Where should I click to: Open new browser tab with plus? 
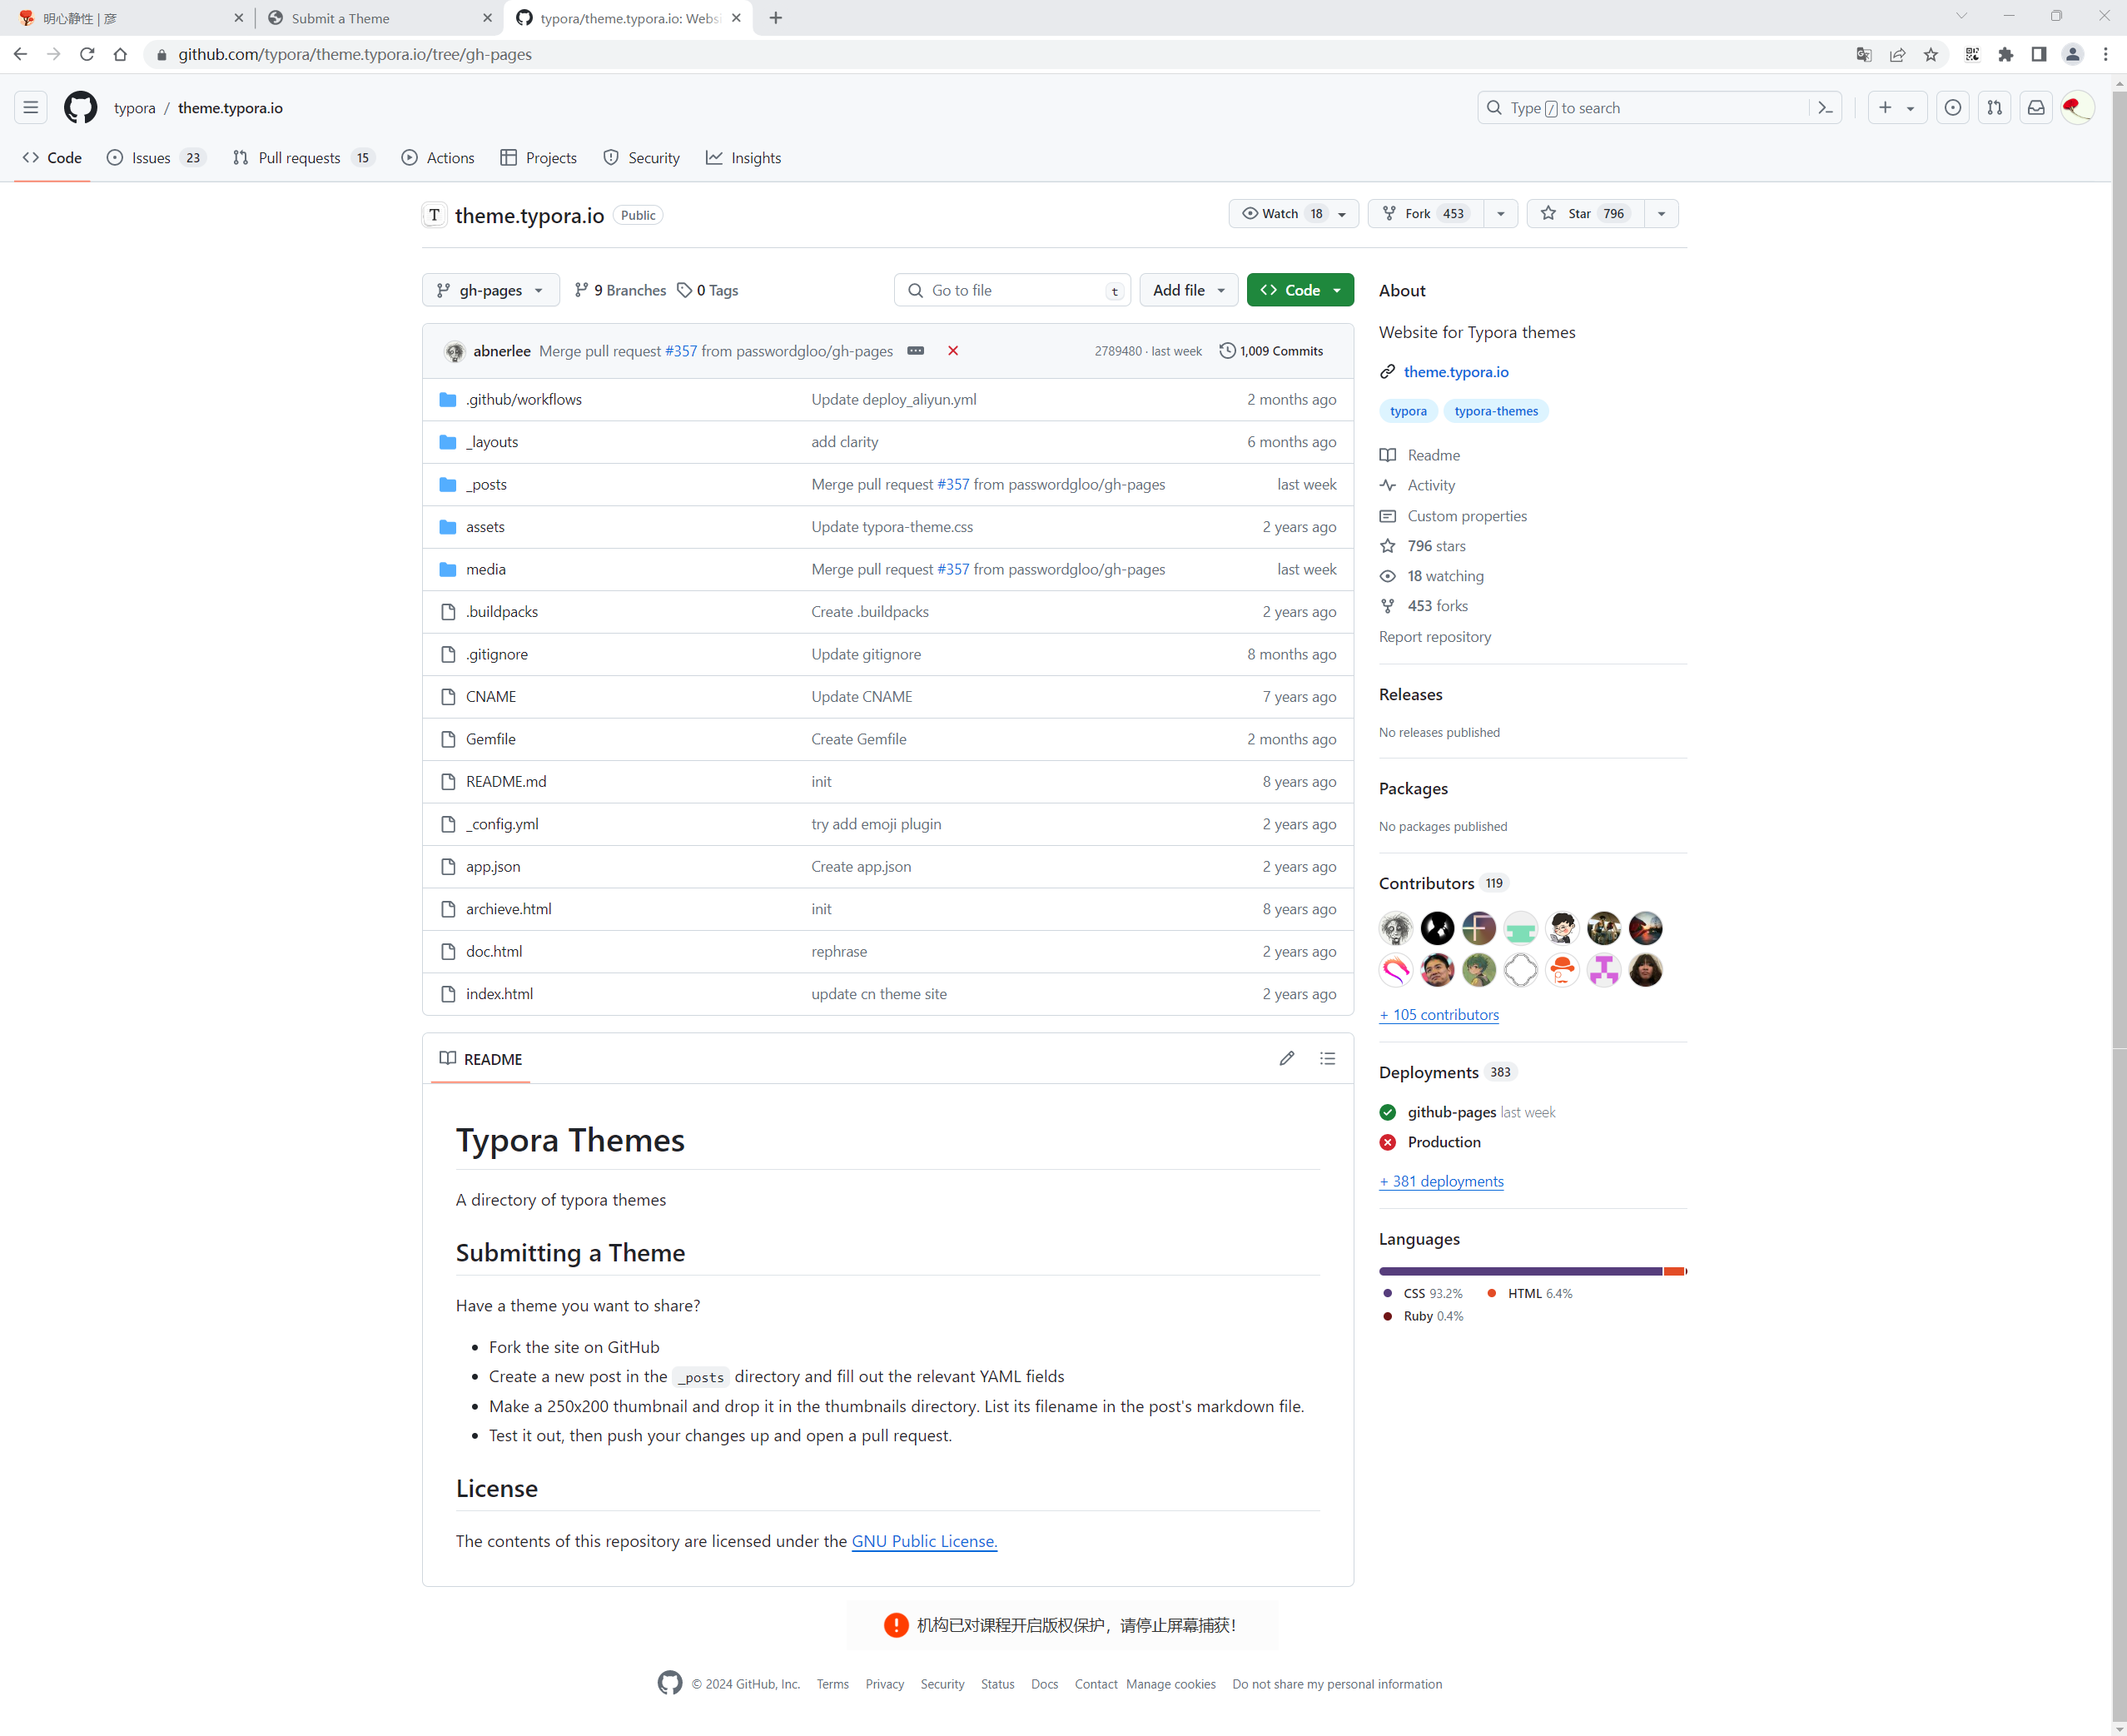[x=776, y=18]
